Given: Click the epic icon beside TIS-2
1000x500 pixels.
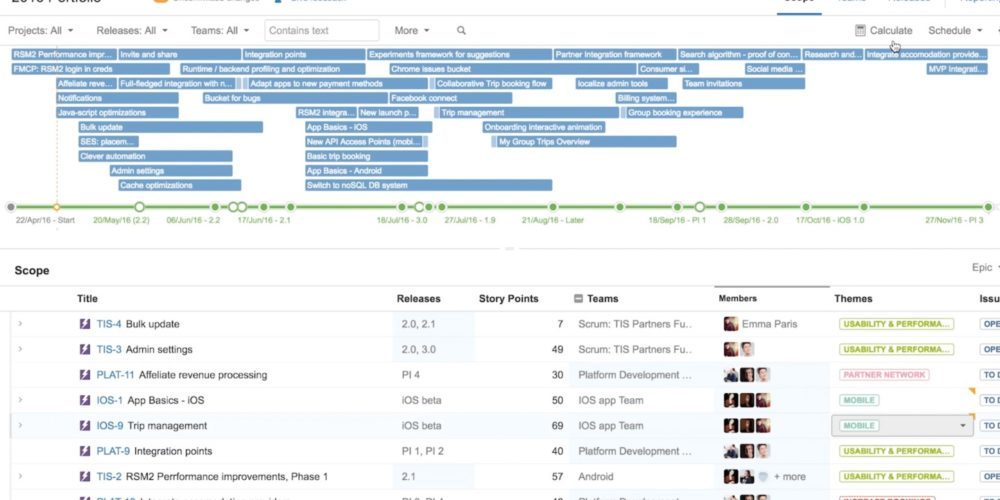Looking at the screenshot, I should click(x=85, y=477).
